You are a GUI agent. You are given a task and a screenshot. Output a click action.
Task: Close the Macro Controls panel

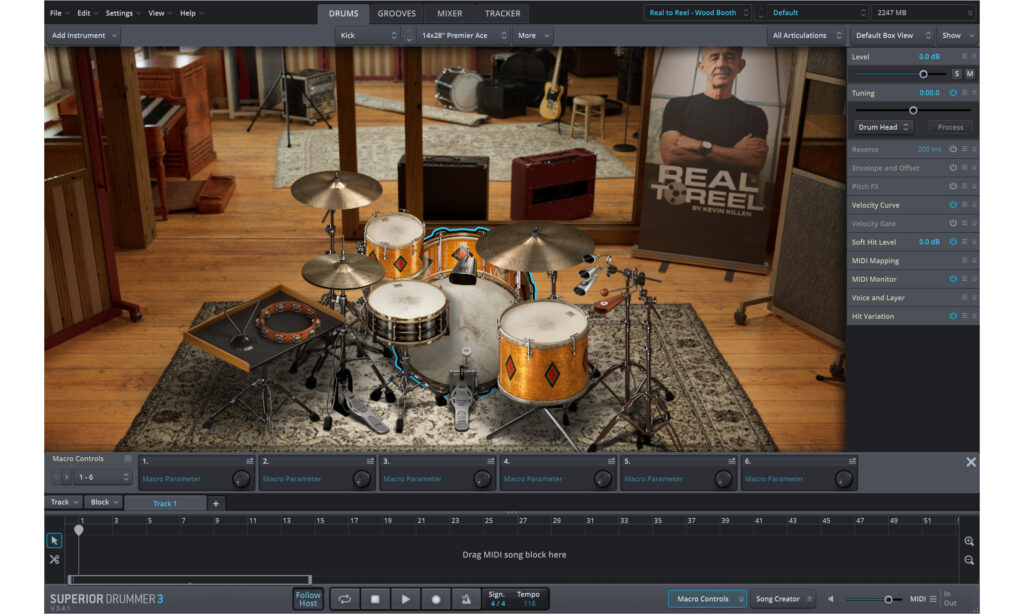(971, 462)
